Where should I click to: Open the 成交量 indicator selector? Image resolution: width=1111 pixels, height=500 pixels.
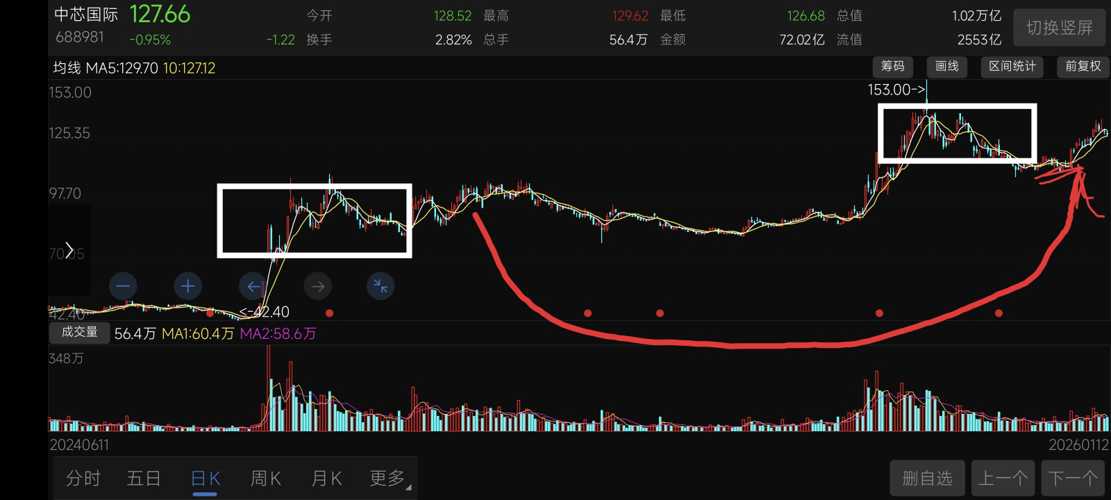click(79, 333)
